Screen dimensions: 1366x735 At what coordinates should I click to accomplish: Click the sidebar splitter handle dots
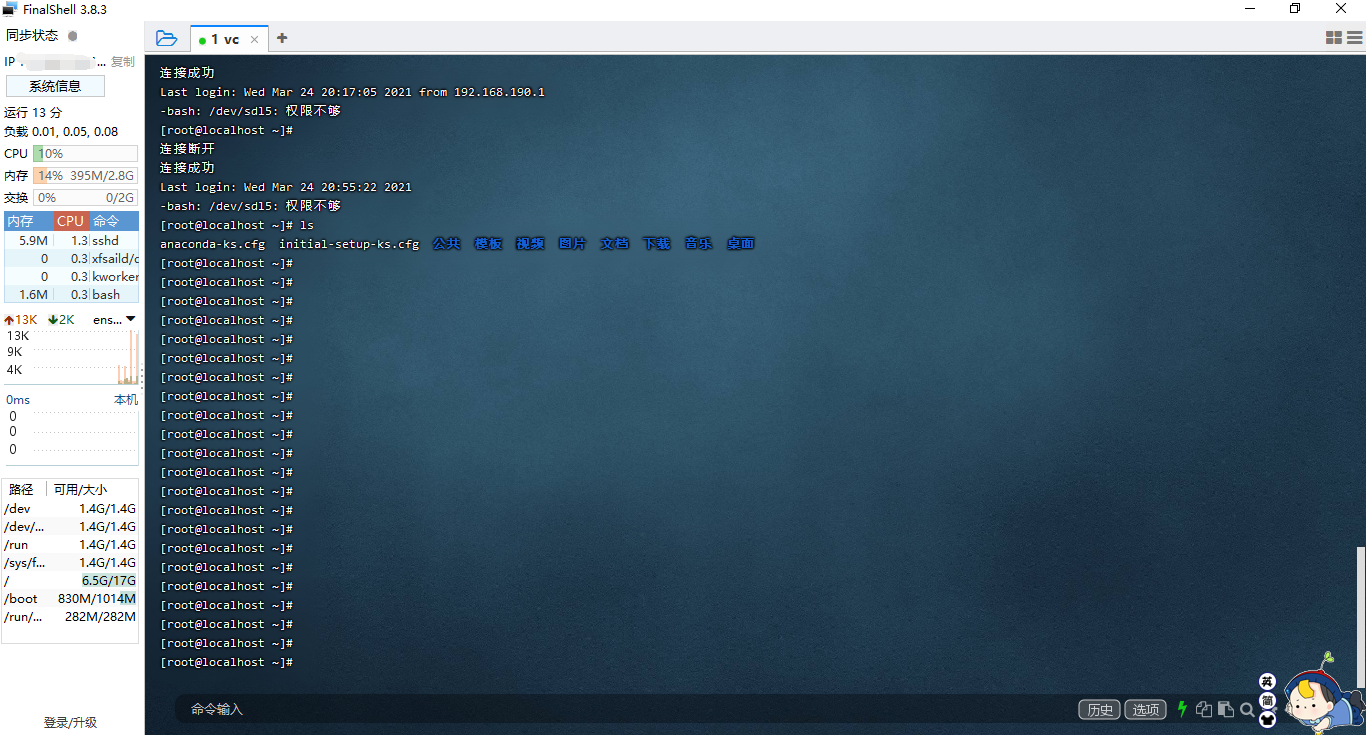coord(141,378)
